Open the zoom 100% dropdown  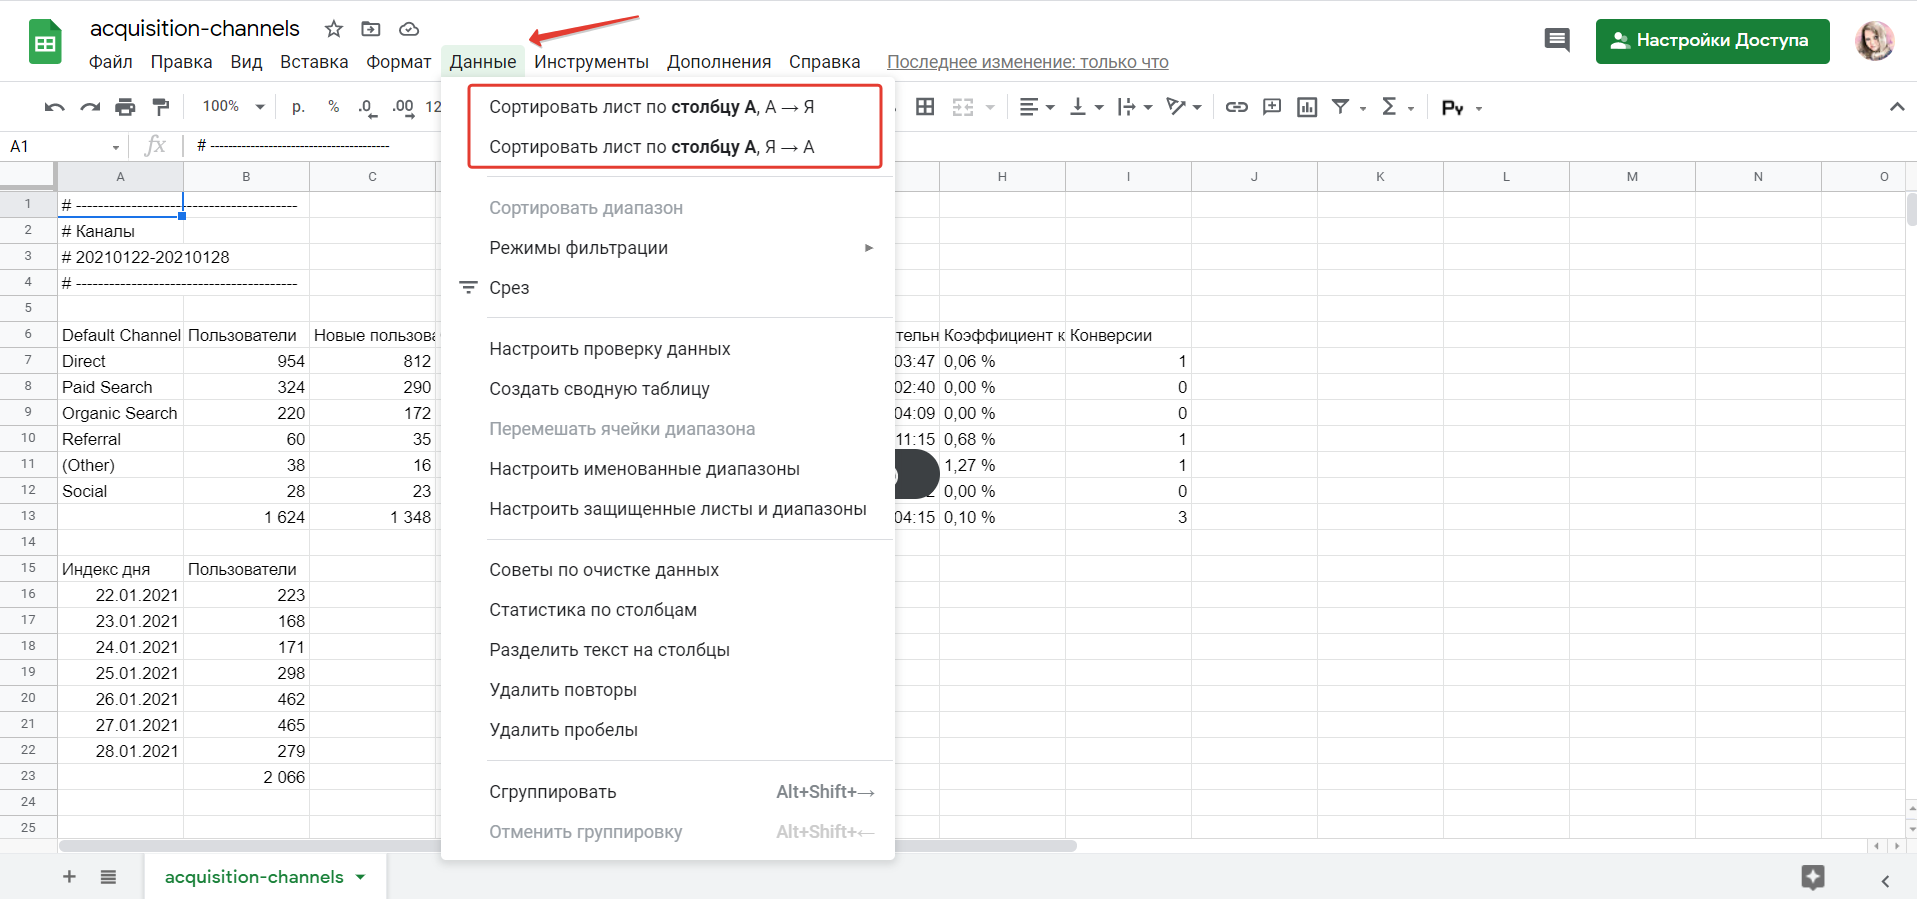[x=234, y=107]
